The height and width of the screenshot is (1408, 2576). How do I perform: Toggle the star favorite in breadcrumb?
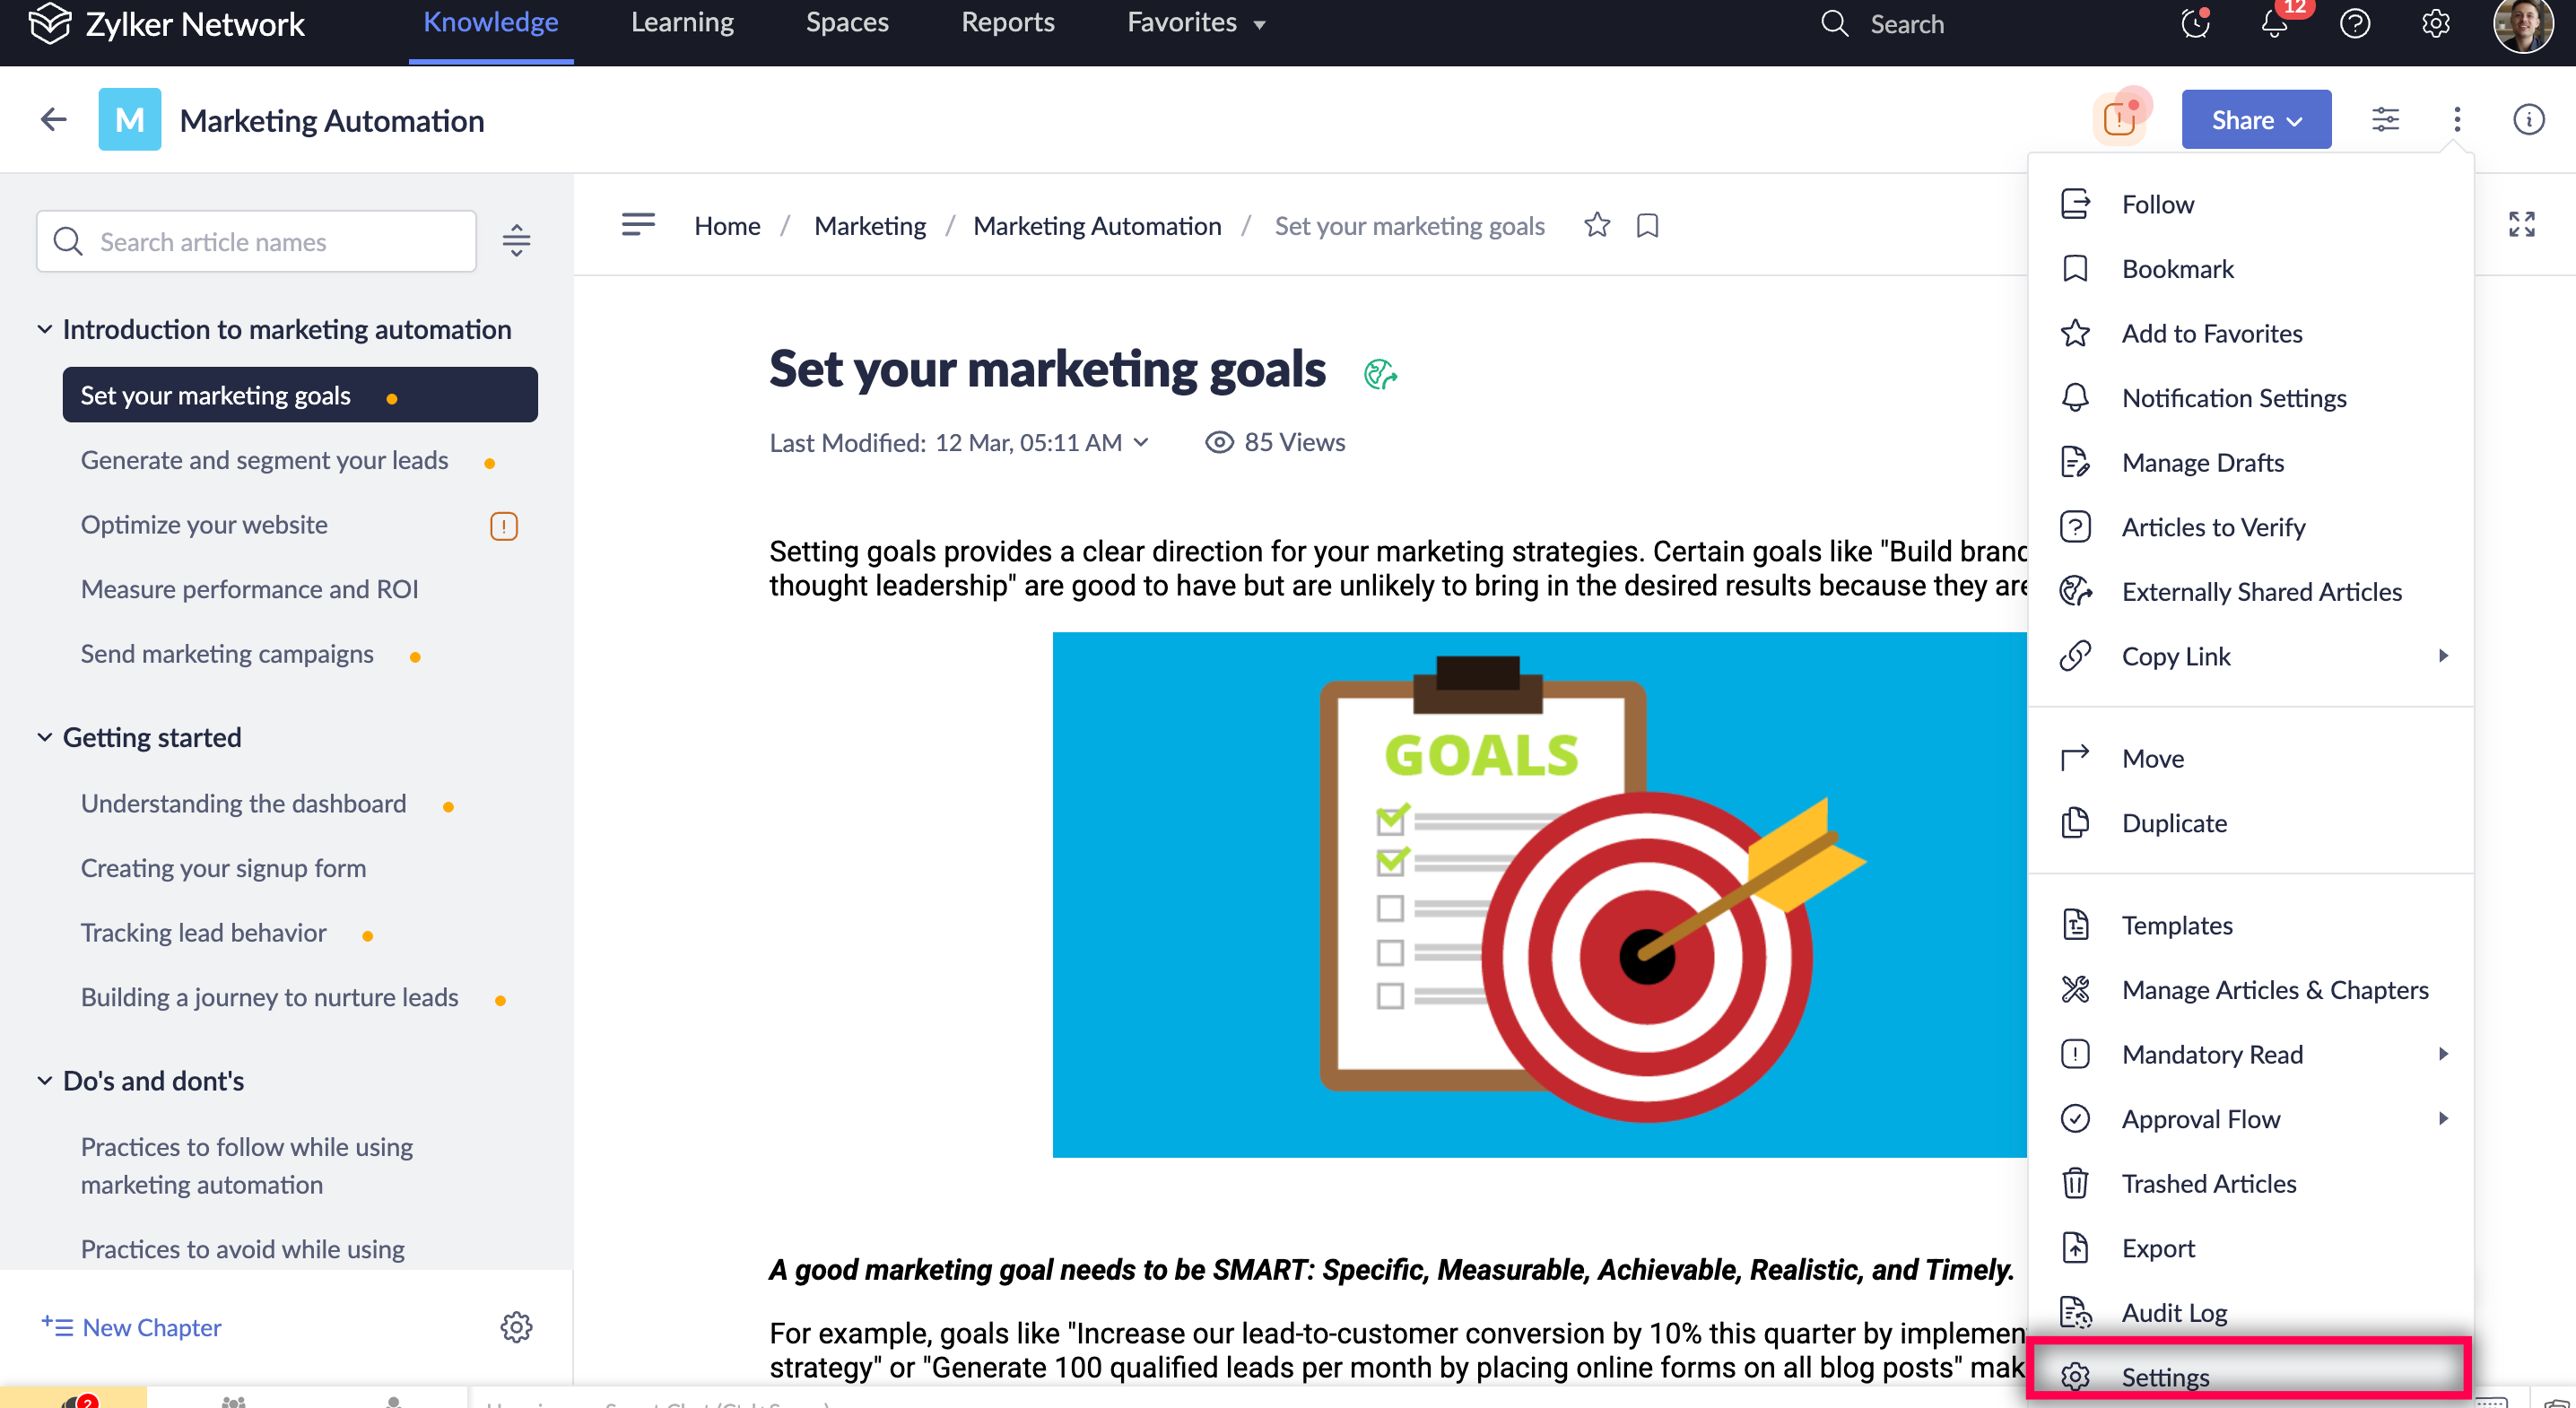tap(1597, 225)
